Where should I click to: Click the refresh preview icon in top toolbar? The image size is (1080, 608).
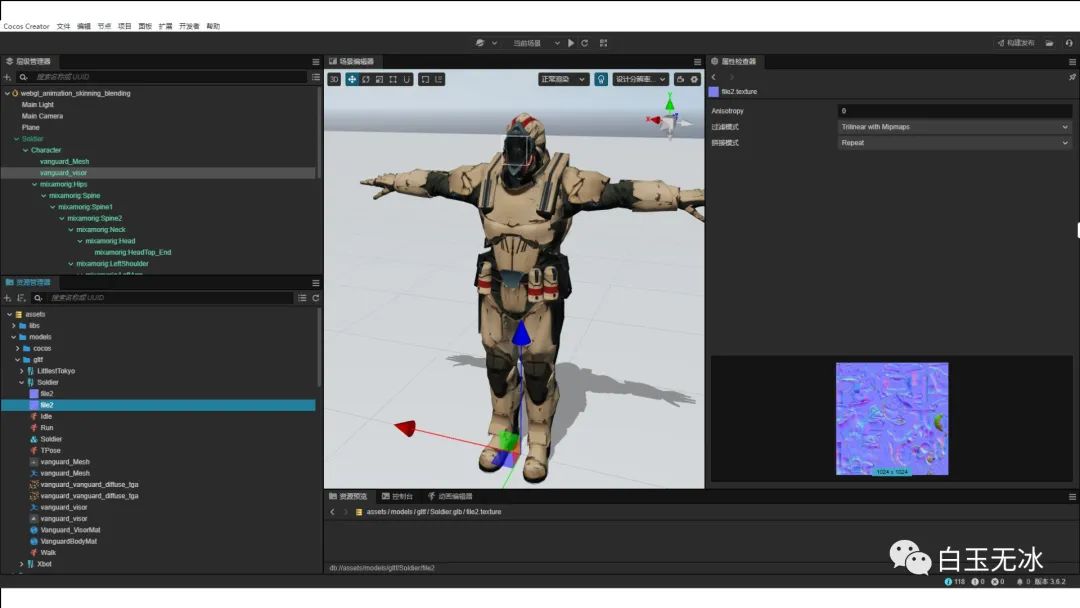585,43
